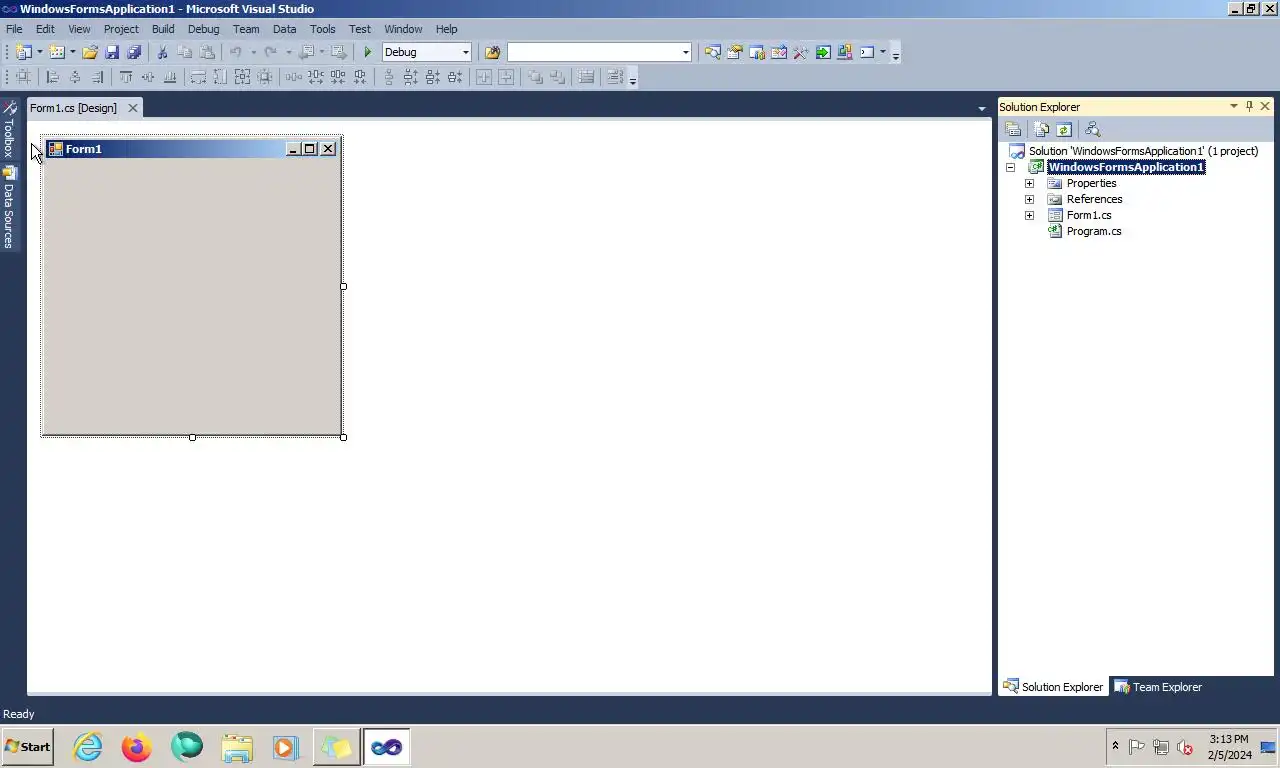The image size is (1280, 768).
Task: Open the File menu
Action: [x=14, y=29]
